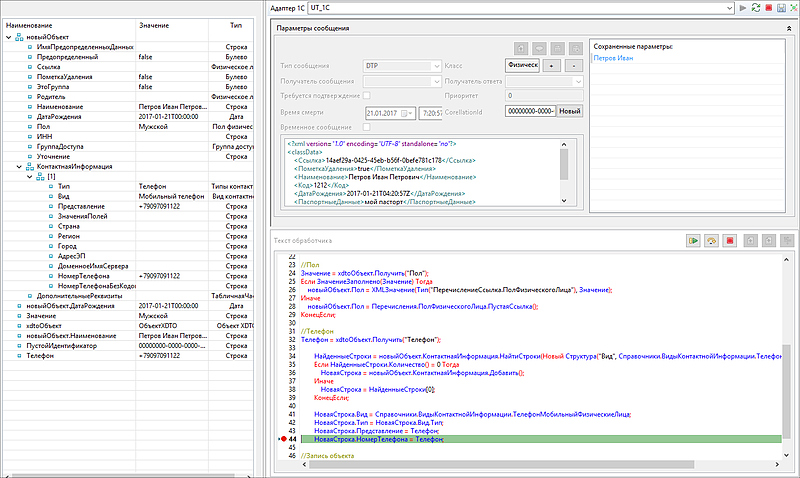Collapse the 'новыйОбъект' tree node
Viewport: 800px width, 478px height.
click(x=9, y=37)
